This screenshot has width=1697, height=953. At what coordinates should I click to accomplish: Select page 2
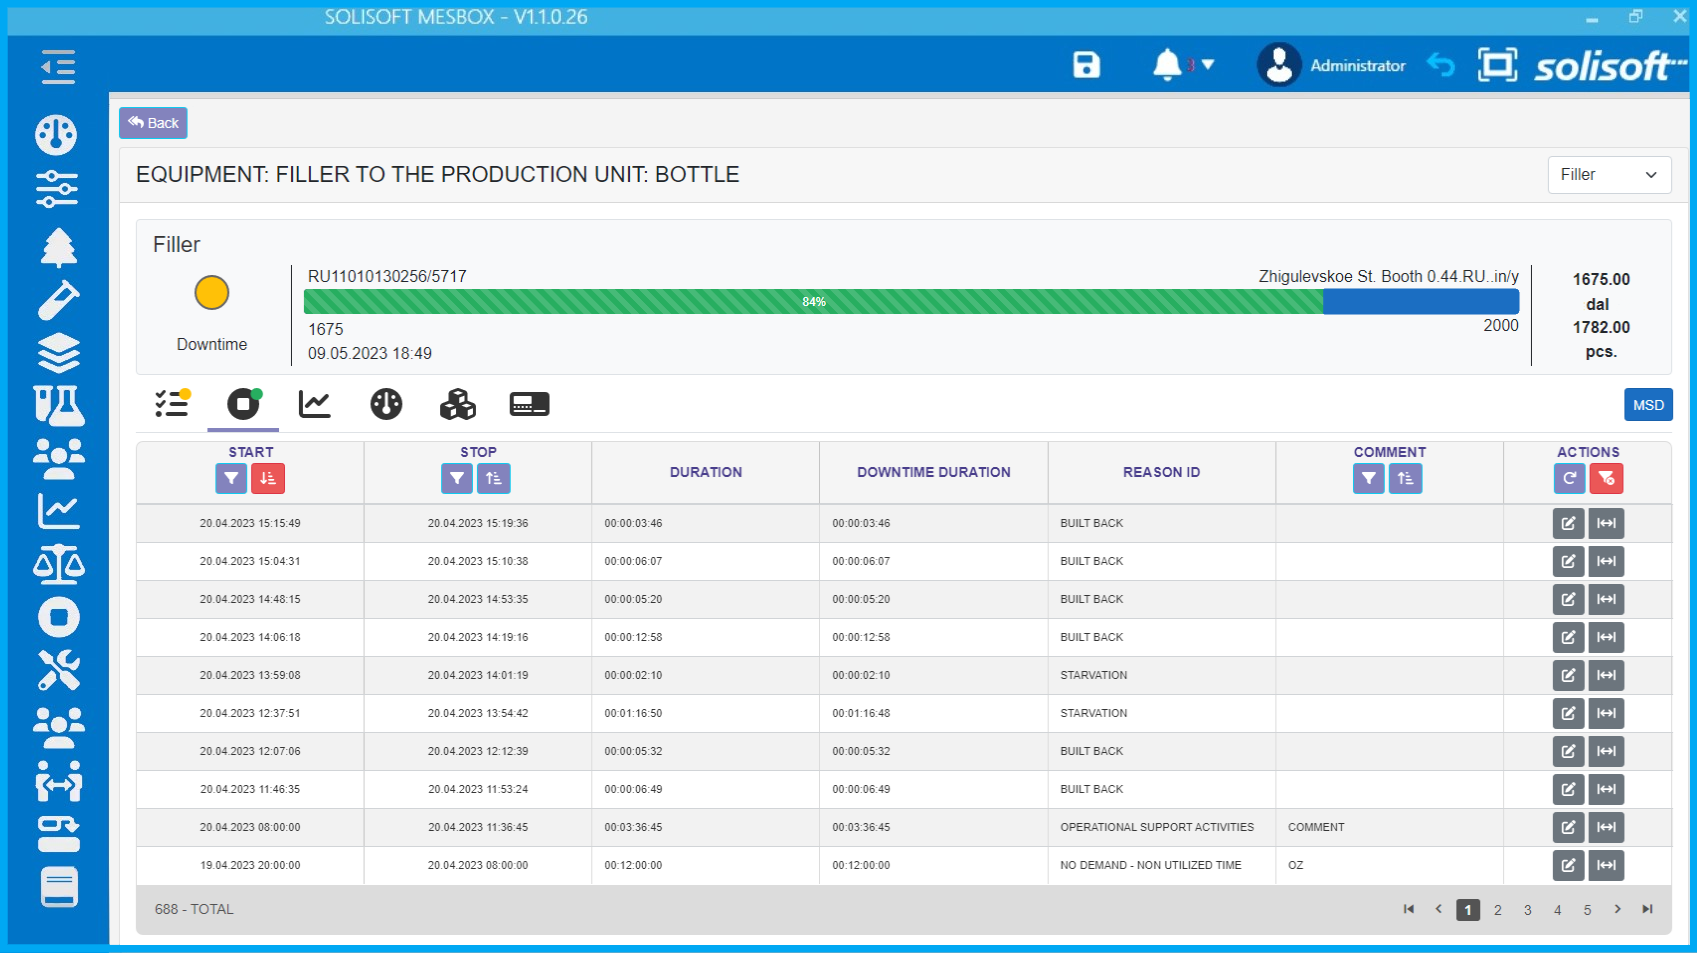pyautogui.click(x=1498, y=910)
